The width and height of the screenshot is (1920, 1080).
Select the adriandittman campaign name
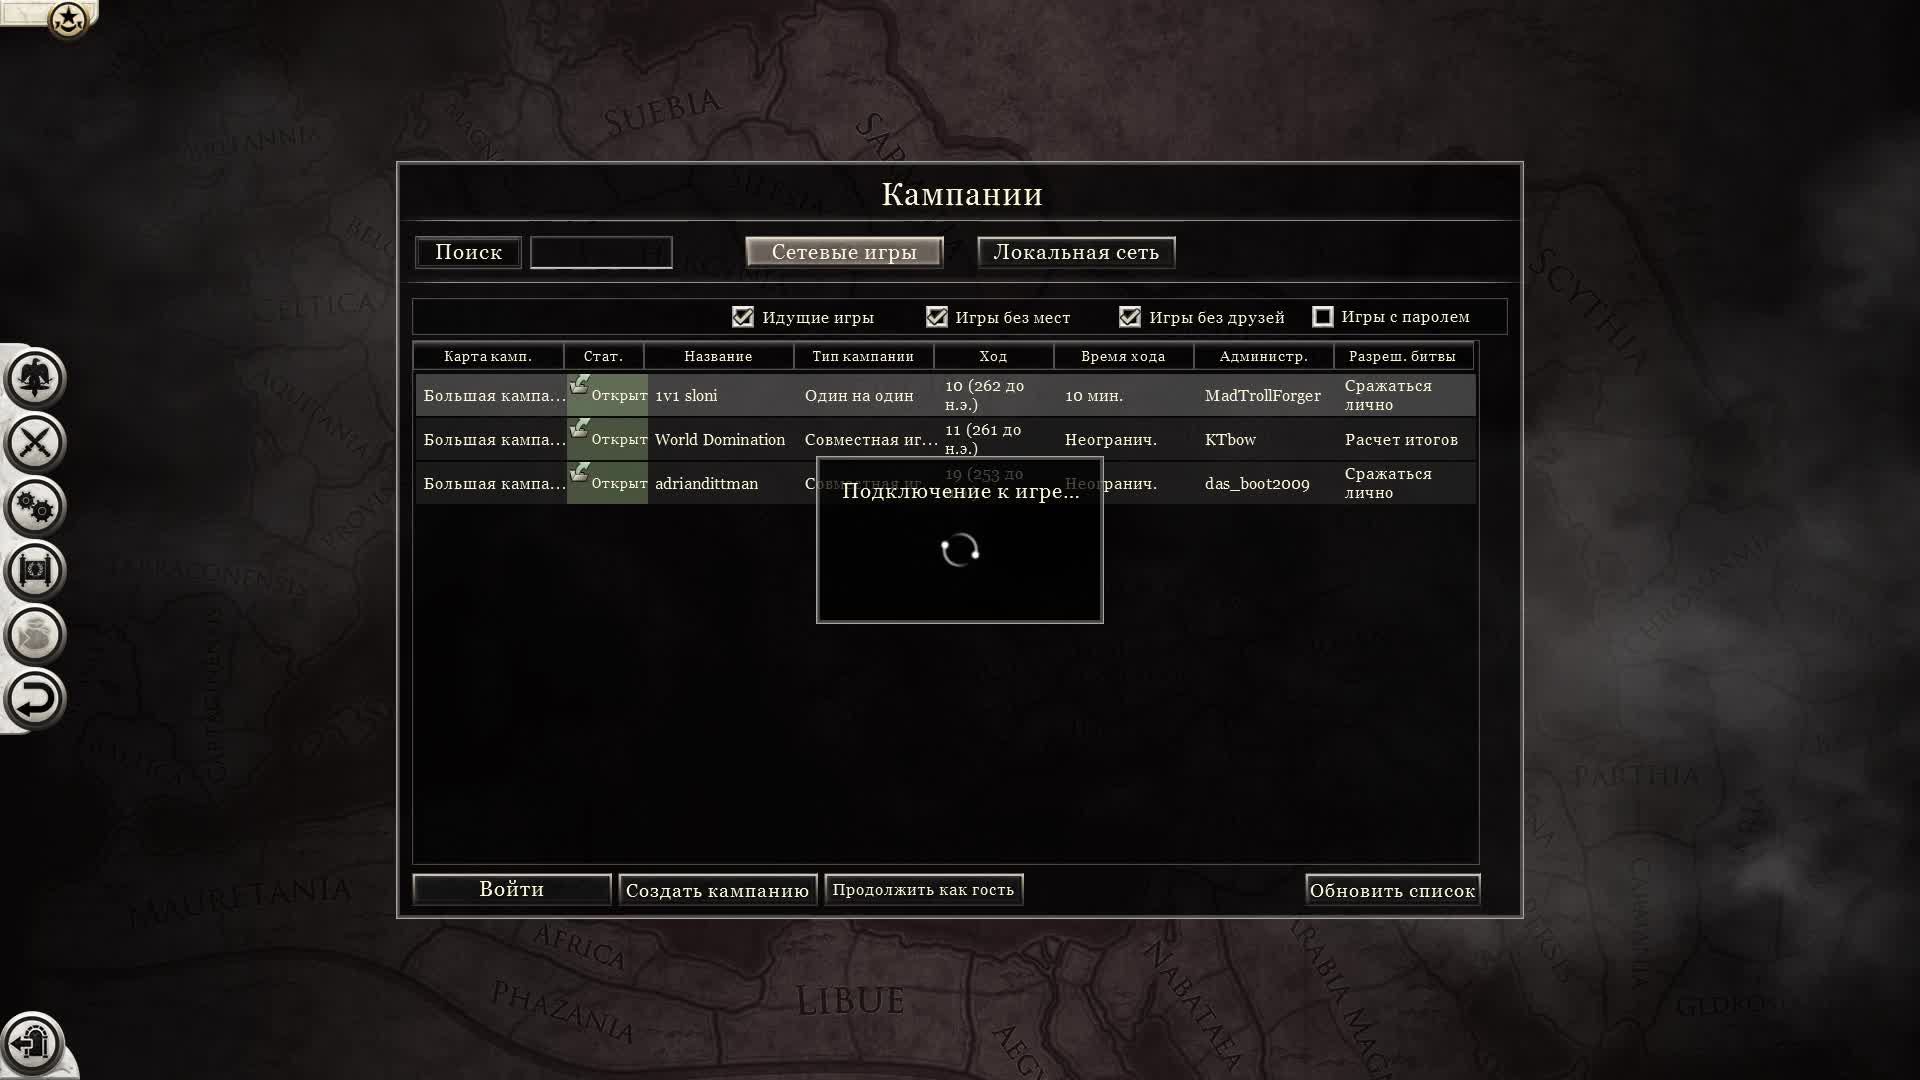[706, 483]
